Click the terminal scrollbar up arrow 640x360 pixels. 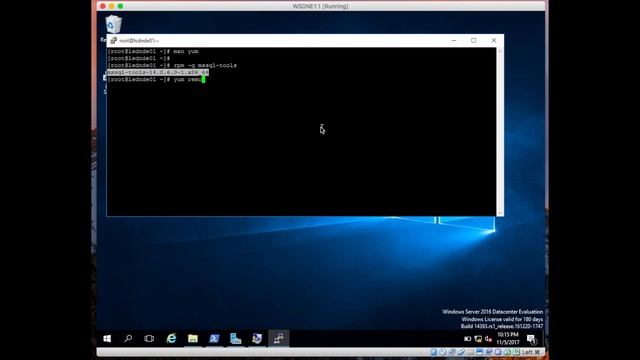(x=500, y=51)
